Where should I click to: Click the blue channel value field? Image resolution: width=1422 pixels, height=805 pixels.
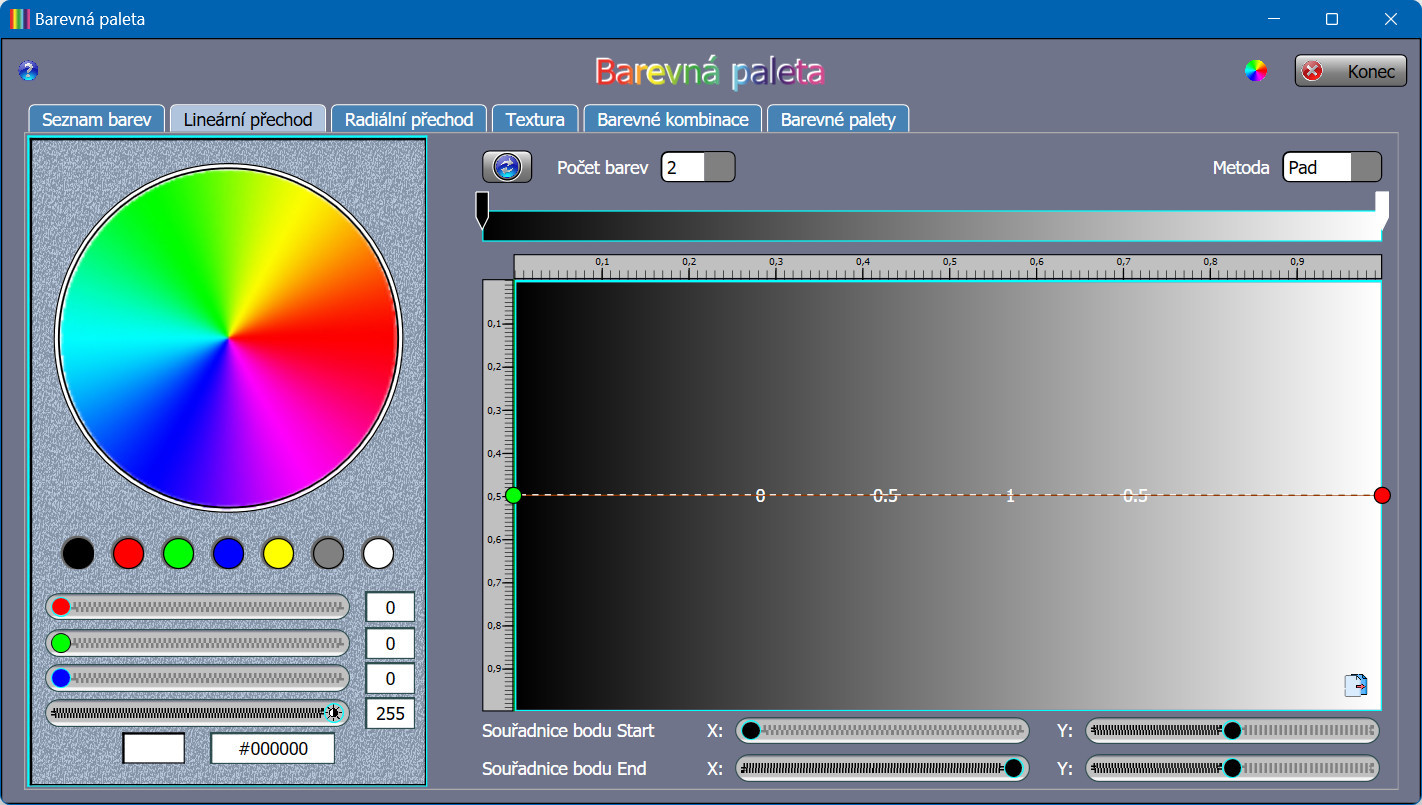(390, 679)
